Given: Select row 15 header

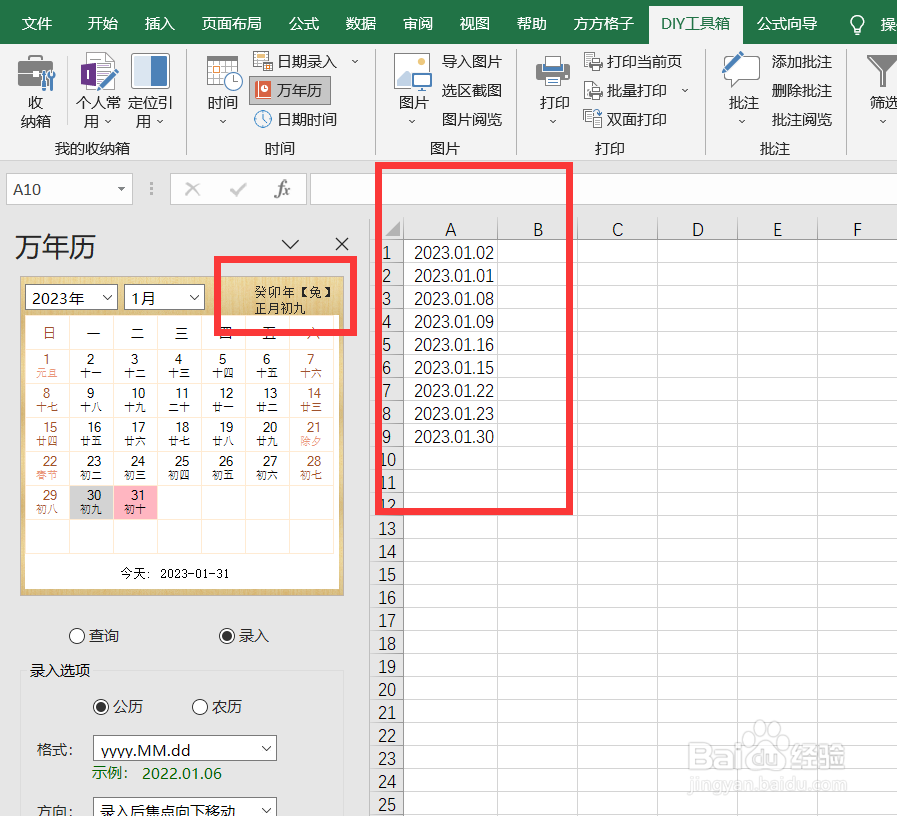Looking at the screenshot, I should 387,574.
